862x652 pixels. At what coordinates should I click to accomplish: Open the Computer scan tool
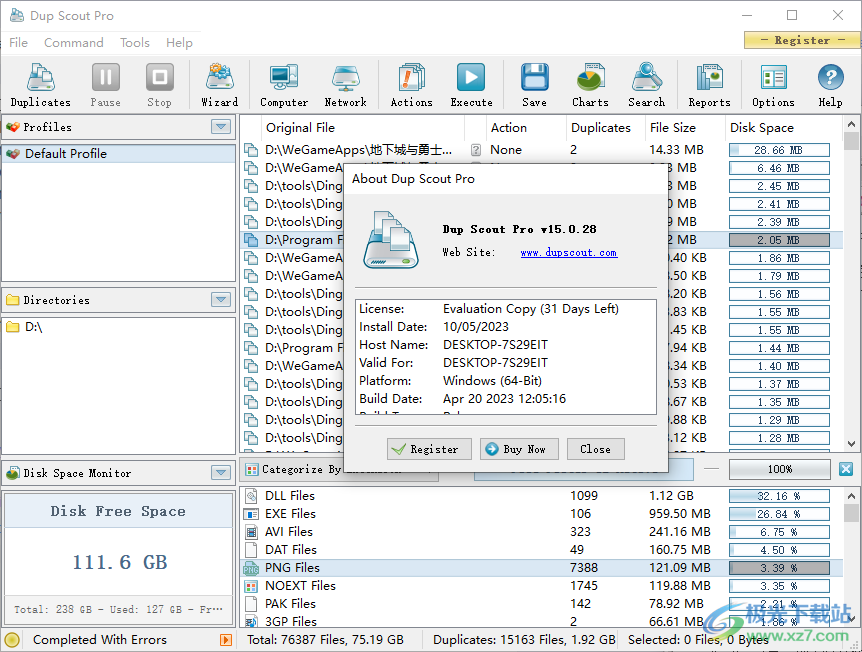[284, 85]
